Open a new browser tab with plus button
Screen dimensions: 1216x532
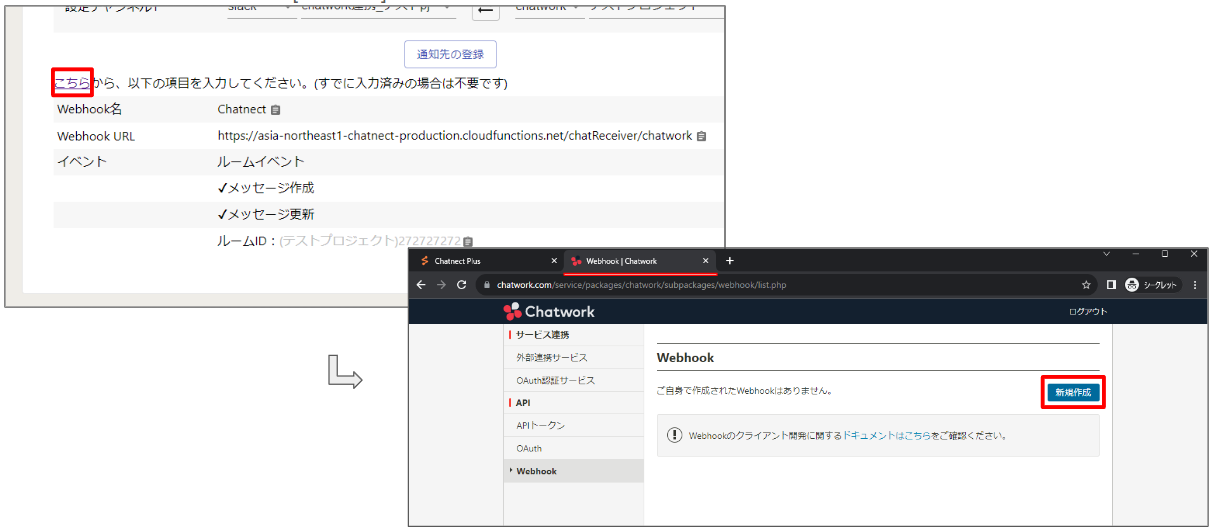point(730,261)
